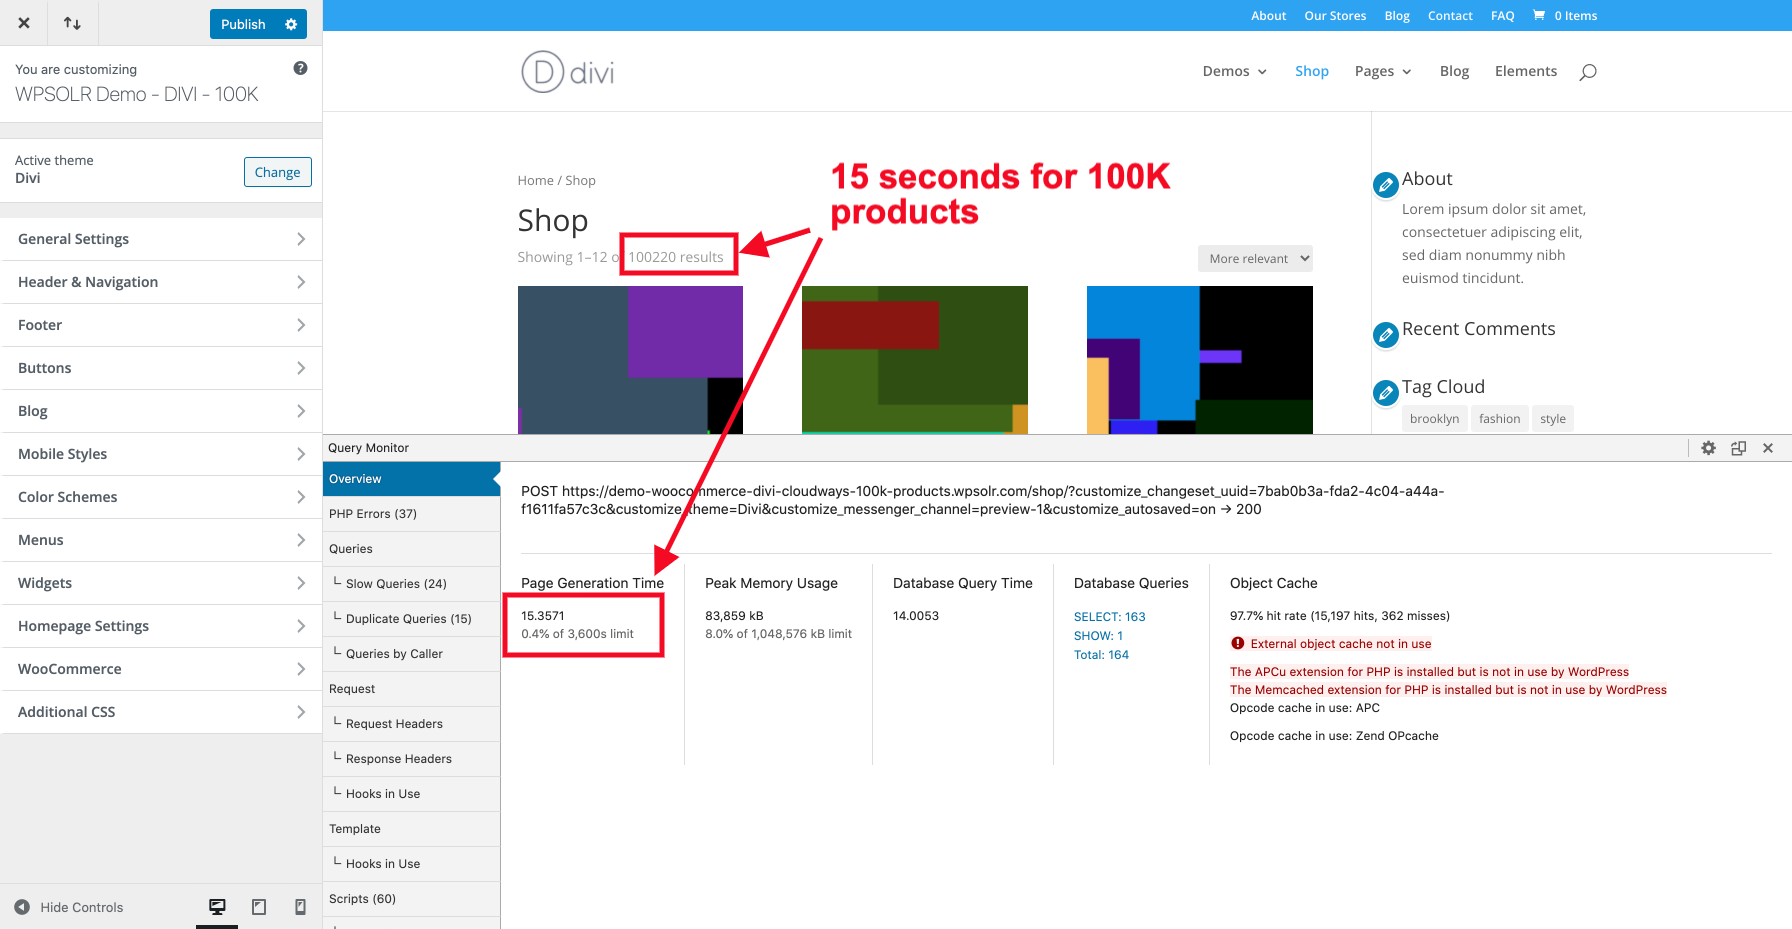
Task: Toggle Query Monitor panel position icon
Action: click(1738, 448)
